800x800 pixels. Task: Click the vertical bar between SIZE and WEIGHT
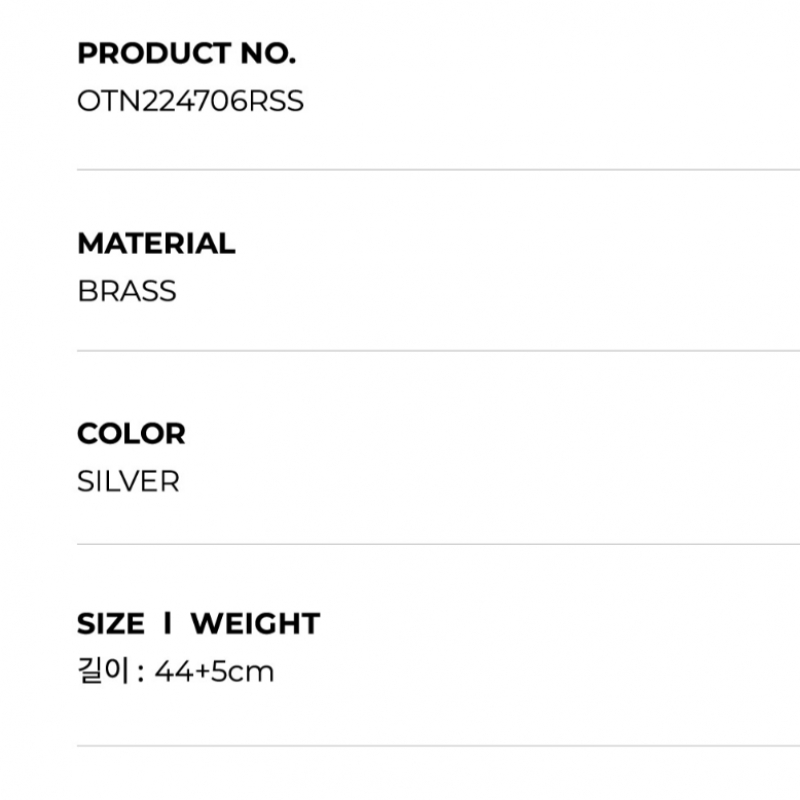tap(167, 623)
